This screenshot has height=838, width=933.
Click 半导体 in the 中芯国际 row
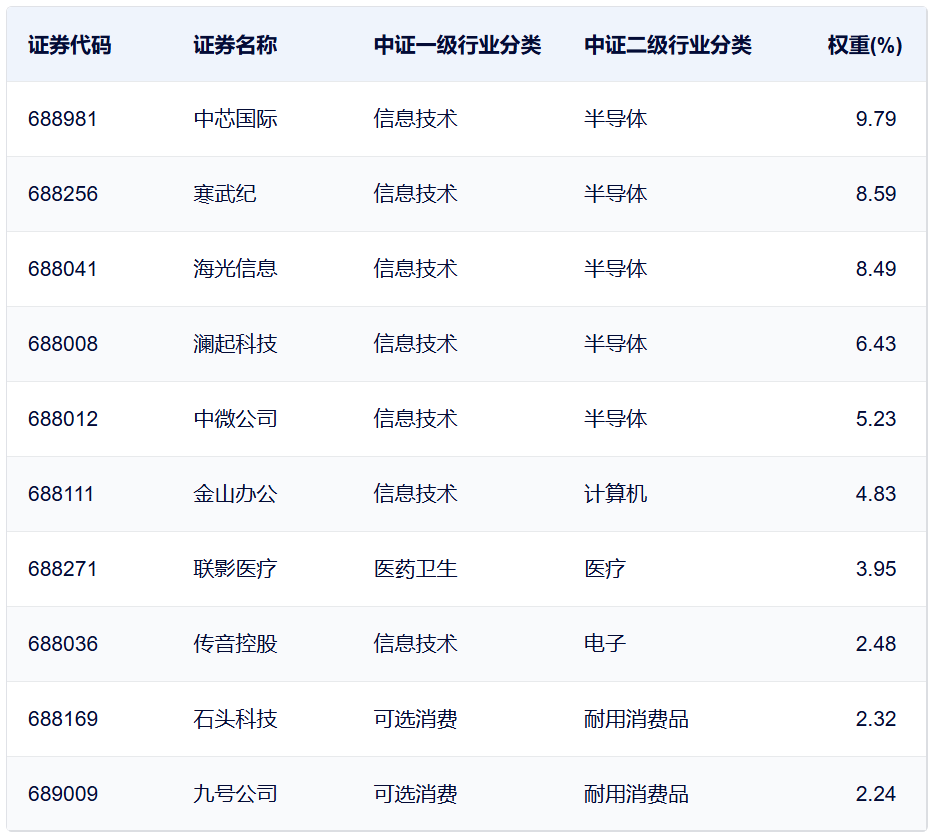pos(615,119)
